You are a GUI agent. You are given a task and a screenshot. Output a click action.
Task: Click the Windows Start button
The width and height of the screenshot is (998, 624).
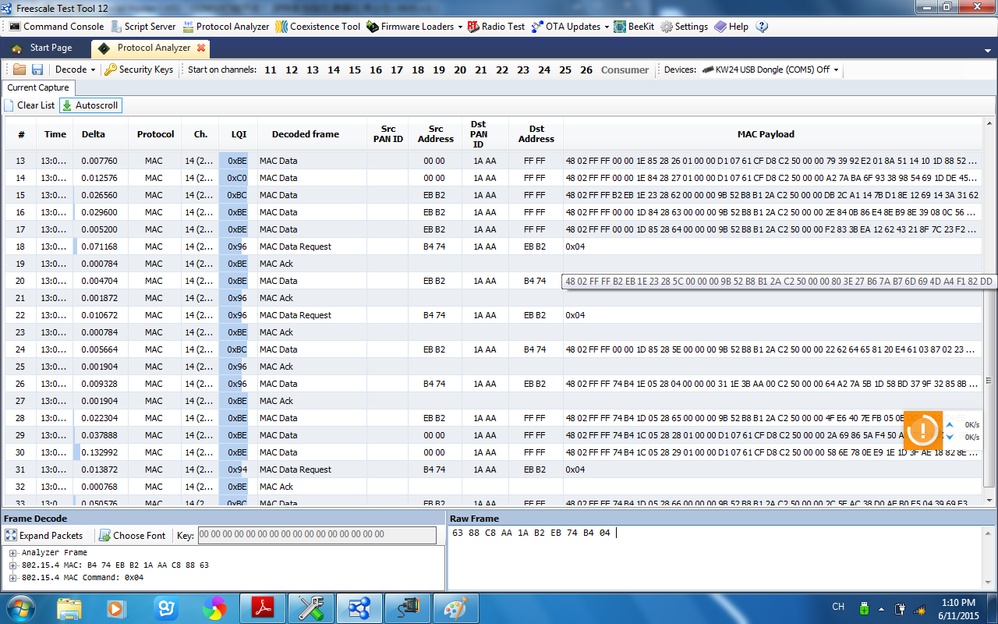coord(20,608)
